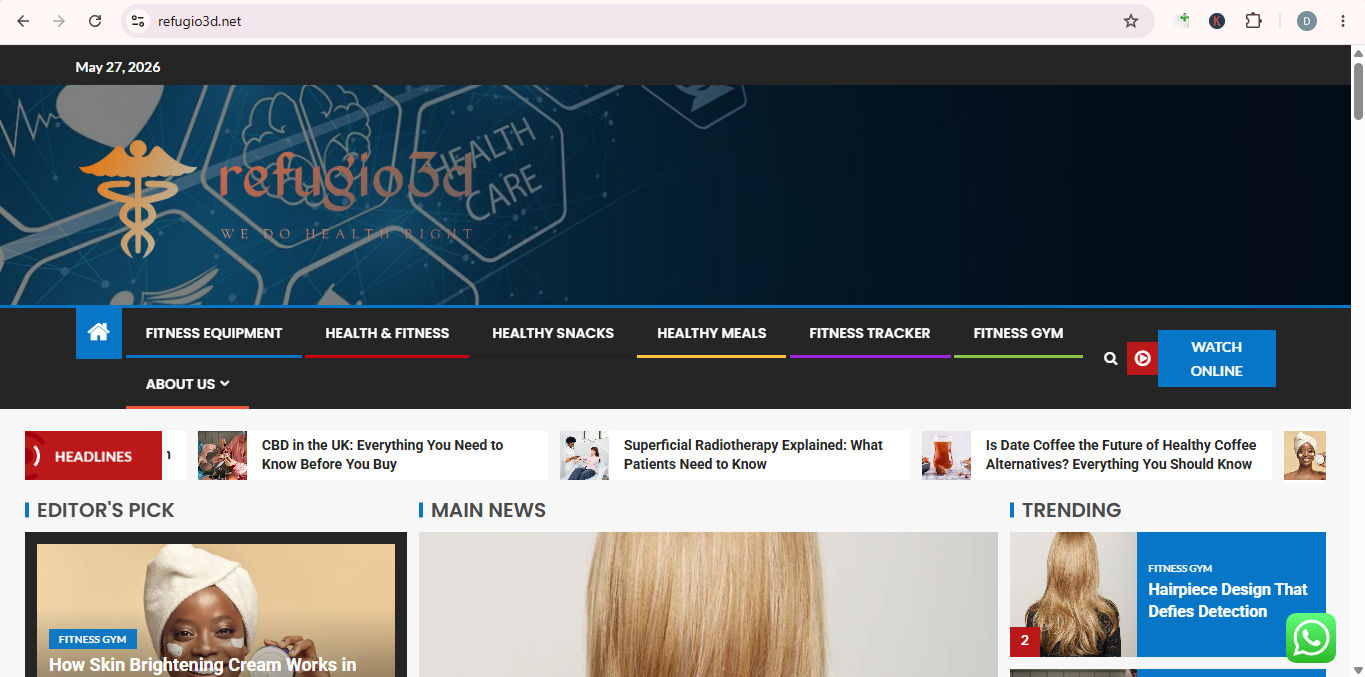Reload the page with the refresh icon

(95, 21)
